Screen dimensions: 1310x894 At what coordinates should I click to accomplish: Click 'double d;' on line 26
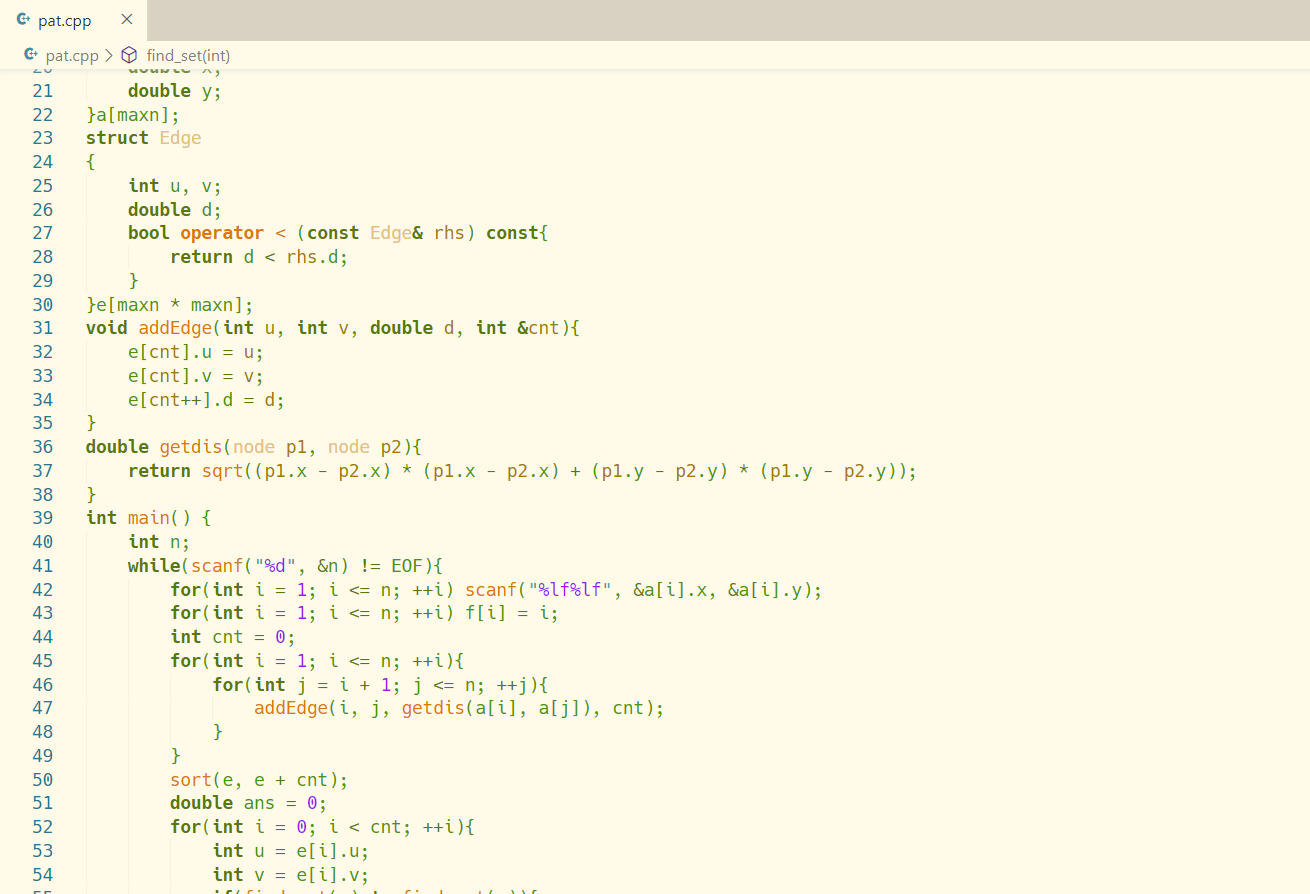pyautogui.click(x=175, y=210)
